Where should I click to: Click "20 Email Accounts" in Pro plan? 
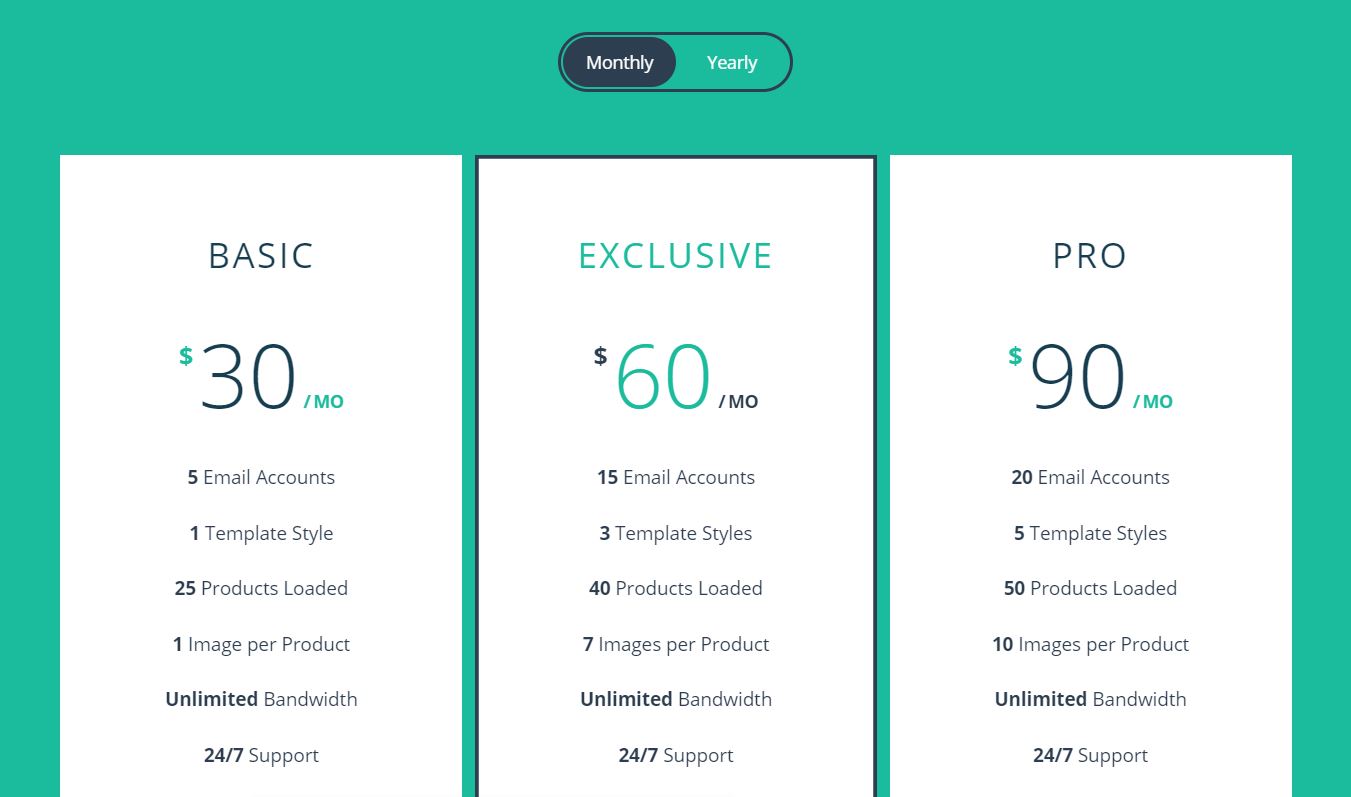click(x=1090, y=477)
